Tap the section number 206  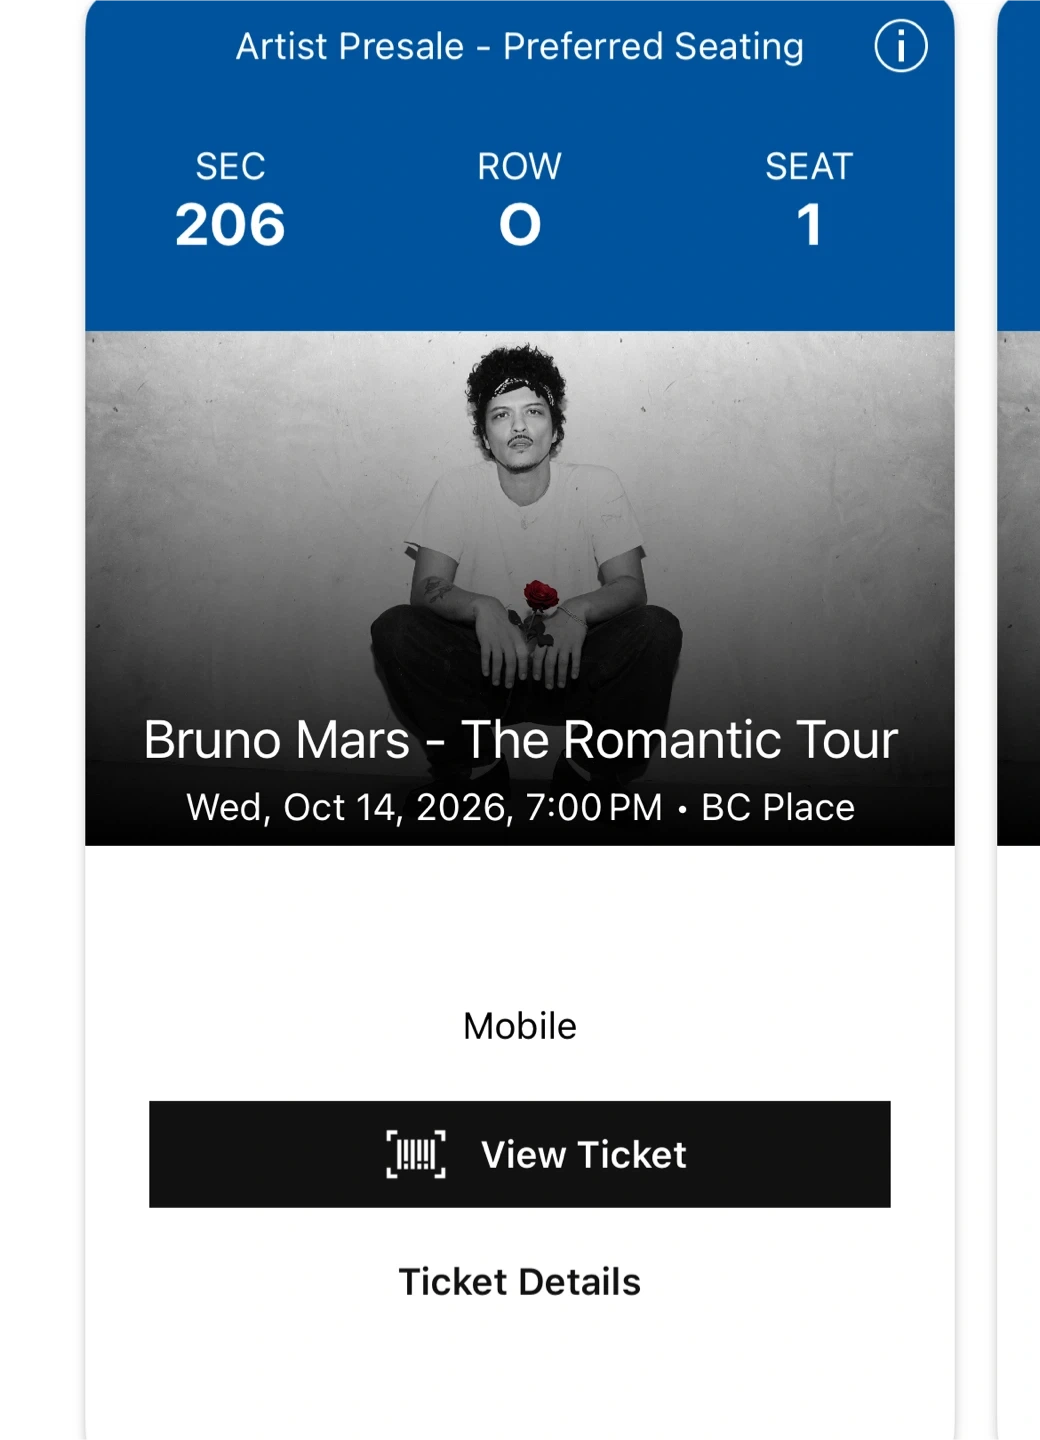tap(230, 225)
